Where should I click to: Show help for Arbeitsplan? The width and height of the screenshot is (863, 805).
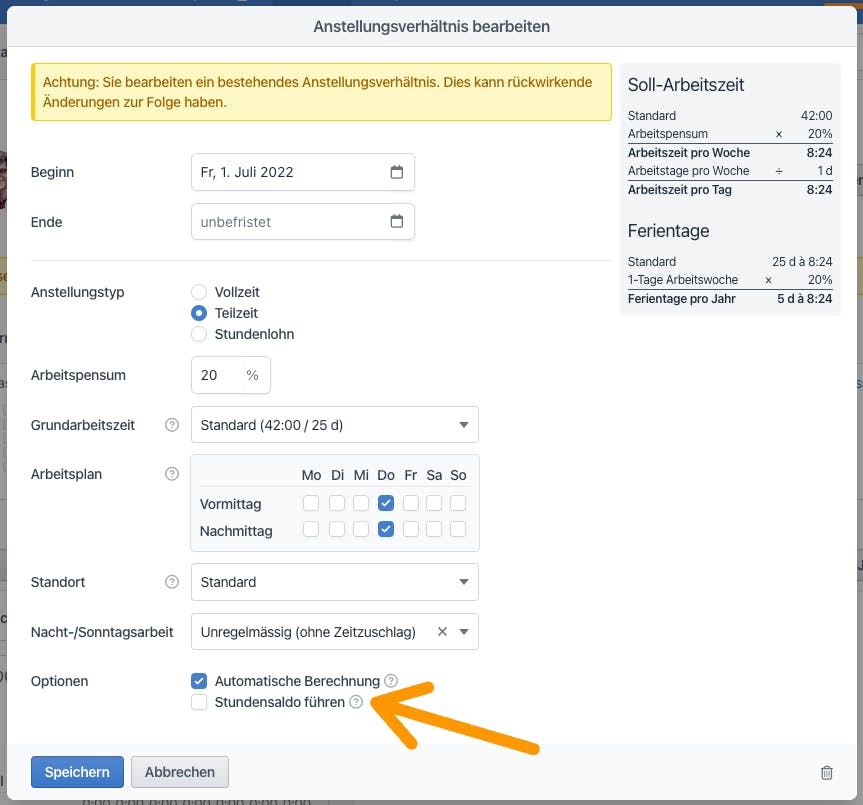[172, 474]
